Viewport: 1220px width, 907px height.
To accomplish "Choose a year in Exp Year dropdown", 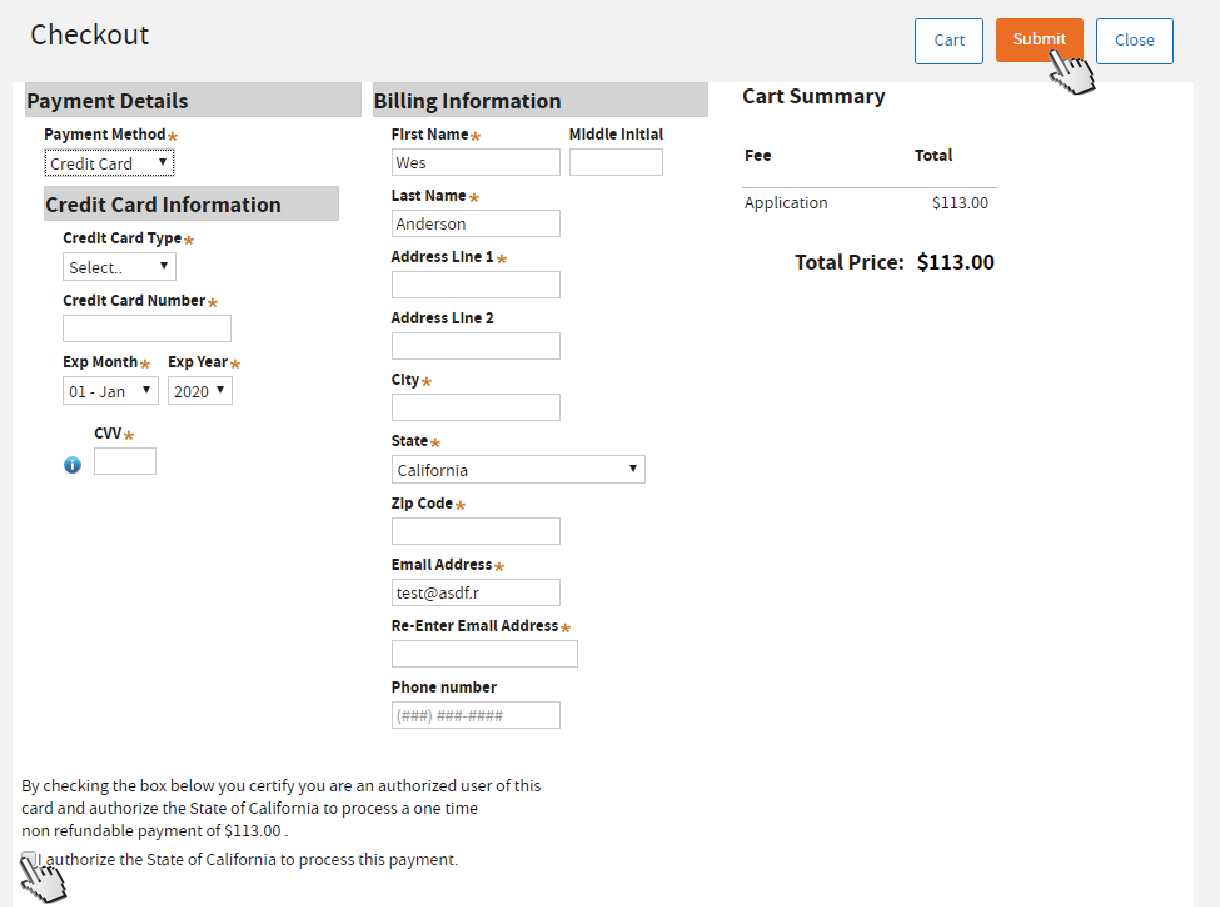I will coord(200,391).
